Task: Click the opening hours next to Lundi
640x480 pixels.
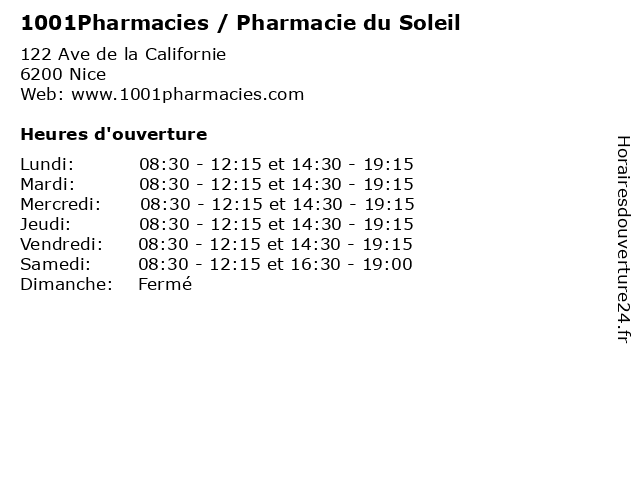Action: click(x=276, y=164)
